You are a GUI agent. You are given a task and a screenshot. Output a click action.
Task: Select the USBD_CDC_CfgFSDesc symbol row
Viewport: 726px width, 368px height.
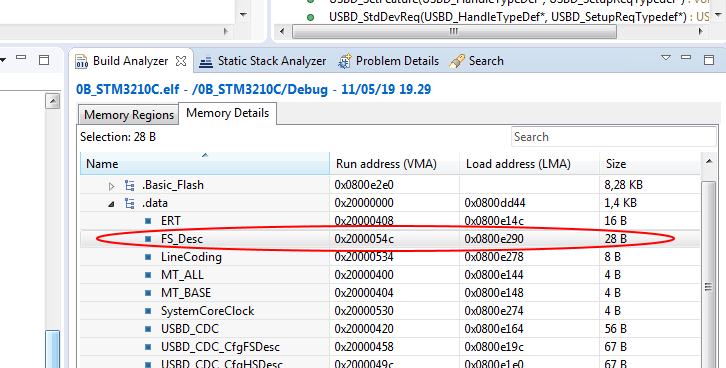point(390,347)
